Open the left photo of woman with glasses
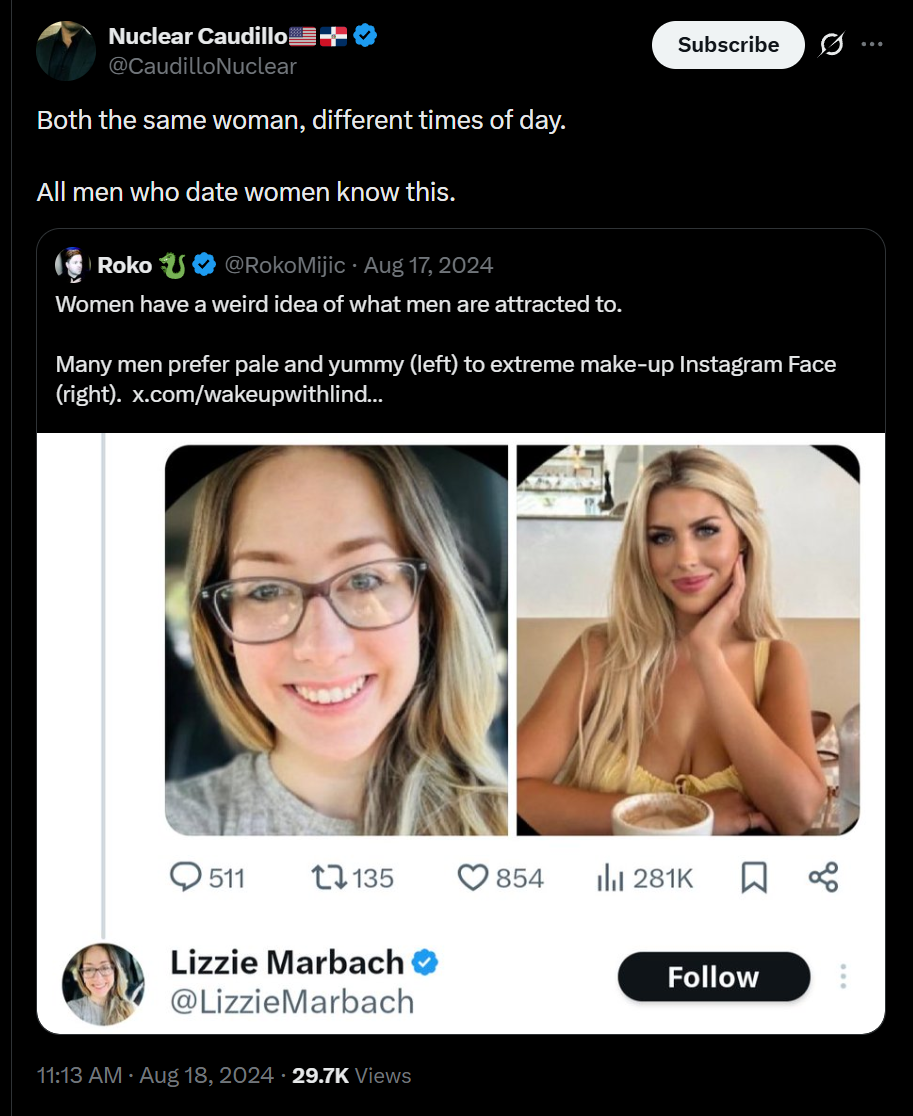 click(336, 640)
